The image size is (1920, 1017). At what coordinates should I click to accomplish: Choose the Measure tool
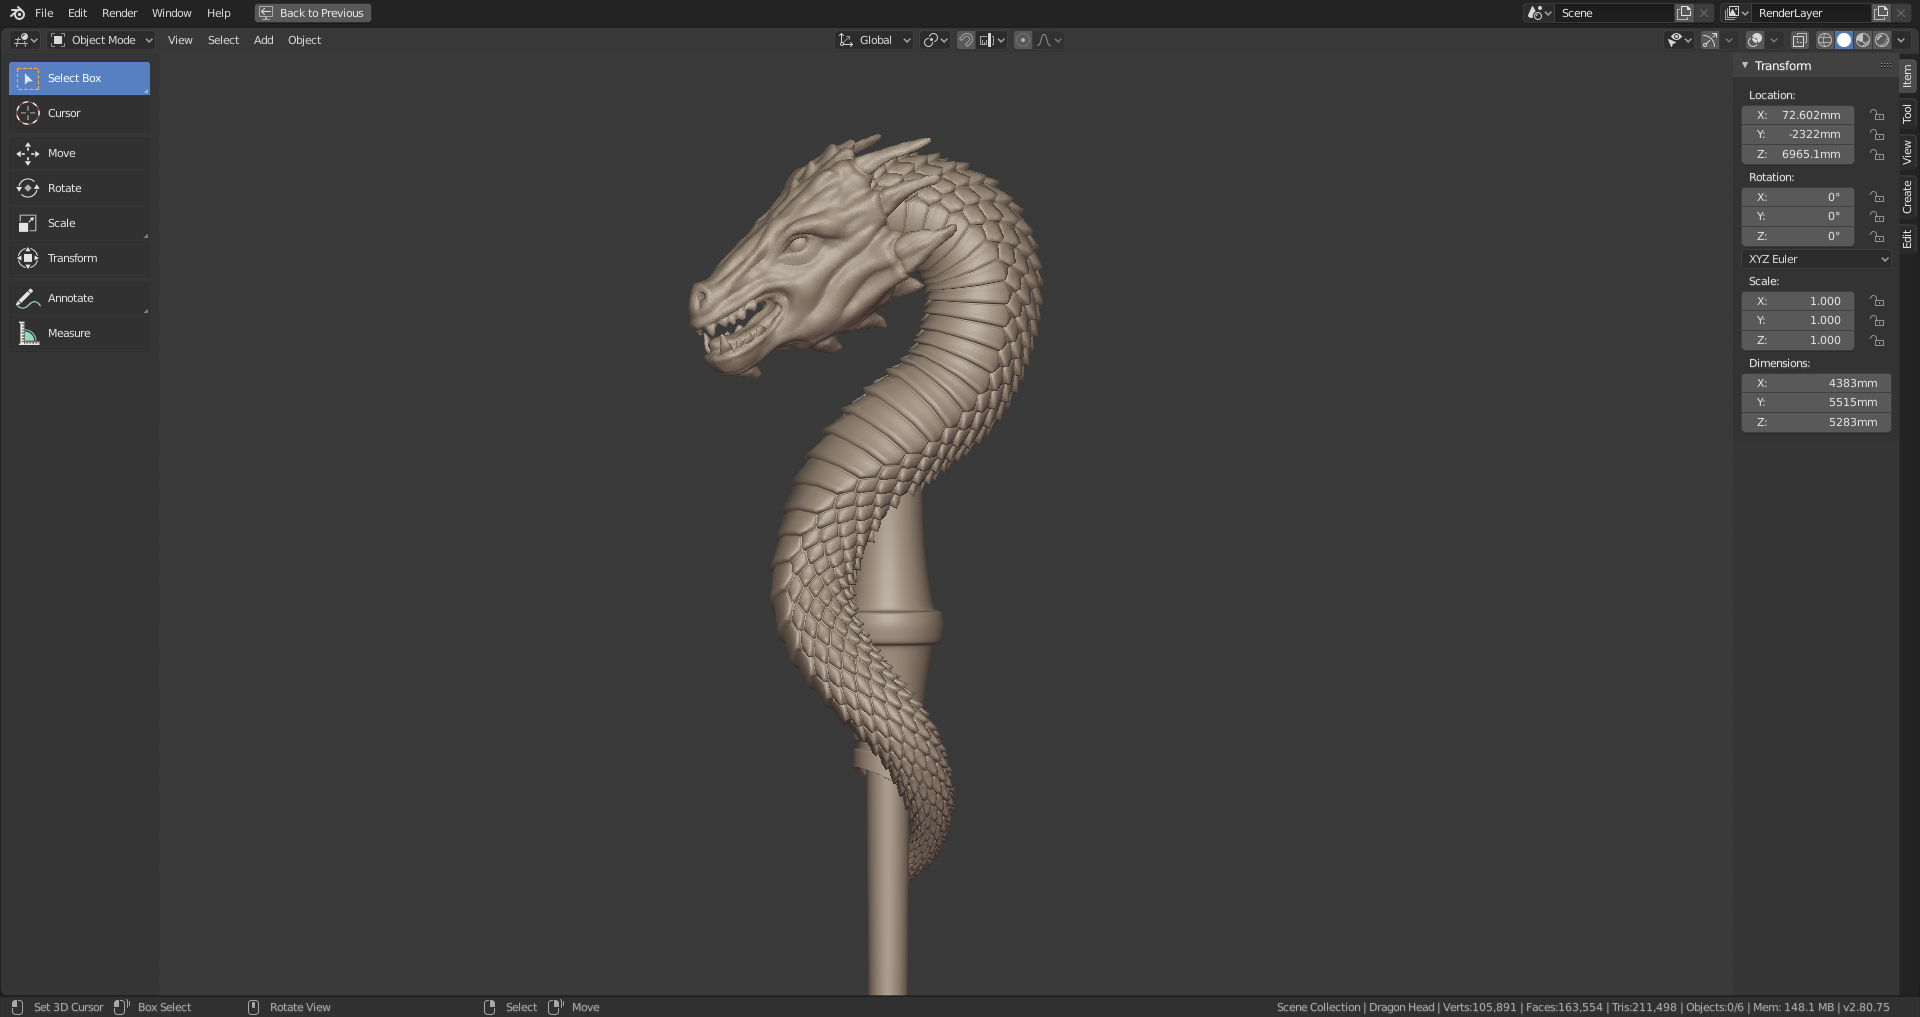[79, 333]
